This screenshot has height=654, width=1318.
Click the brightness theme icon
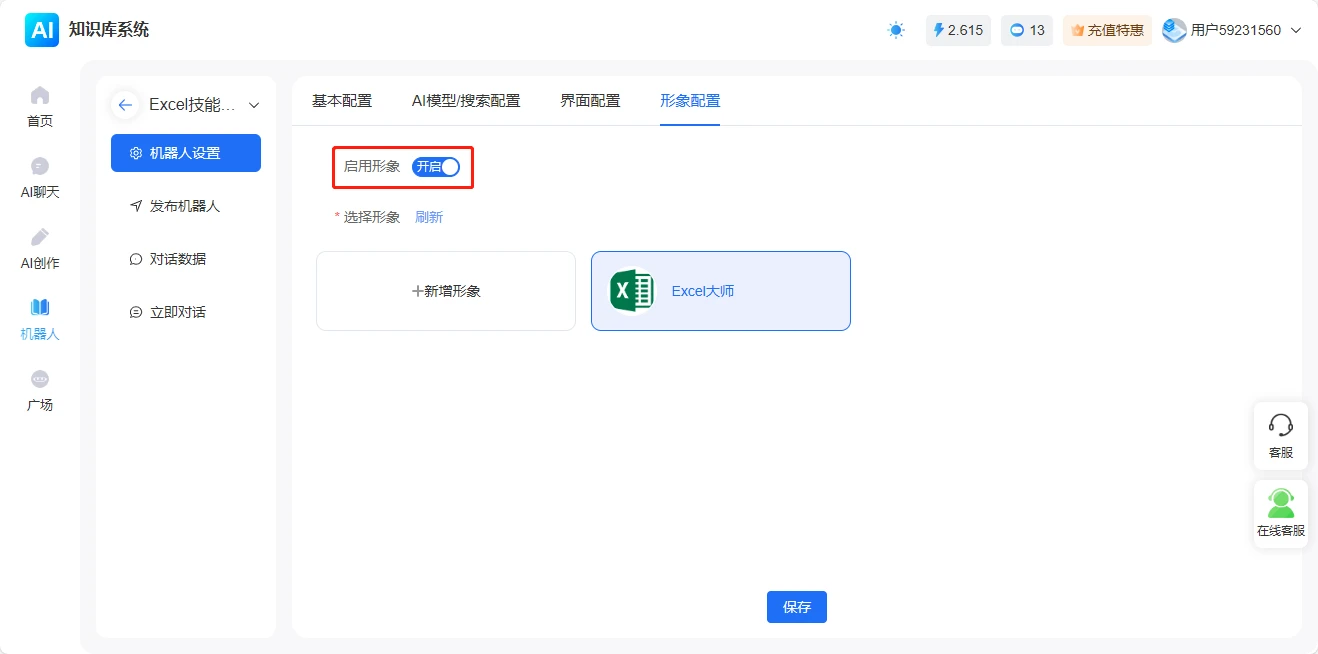[896, 30]
